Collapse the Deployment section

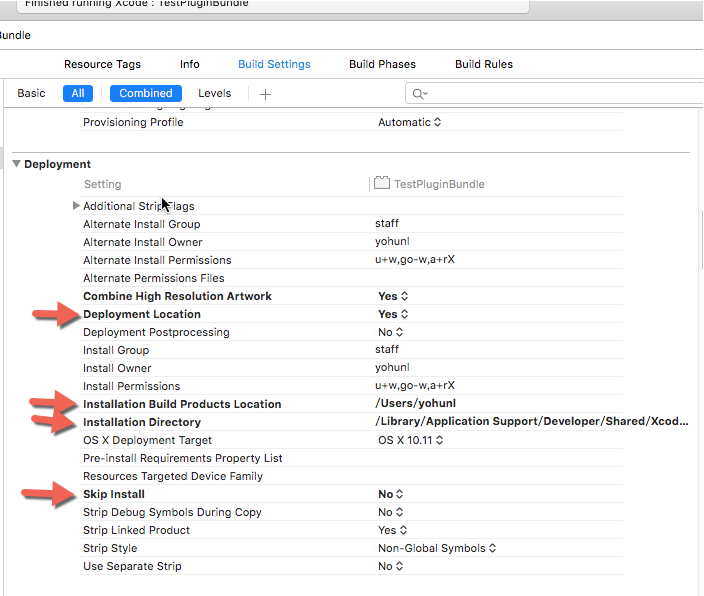[x=16, y=164]
